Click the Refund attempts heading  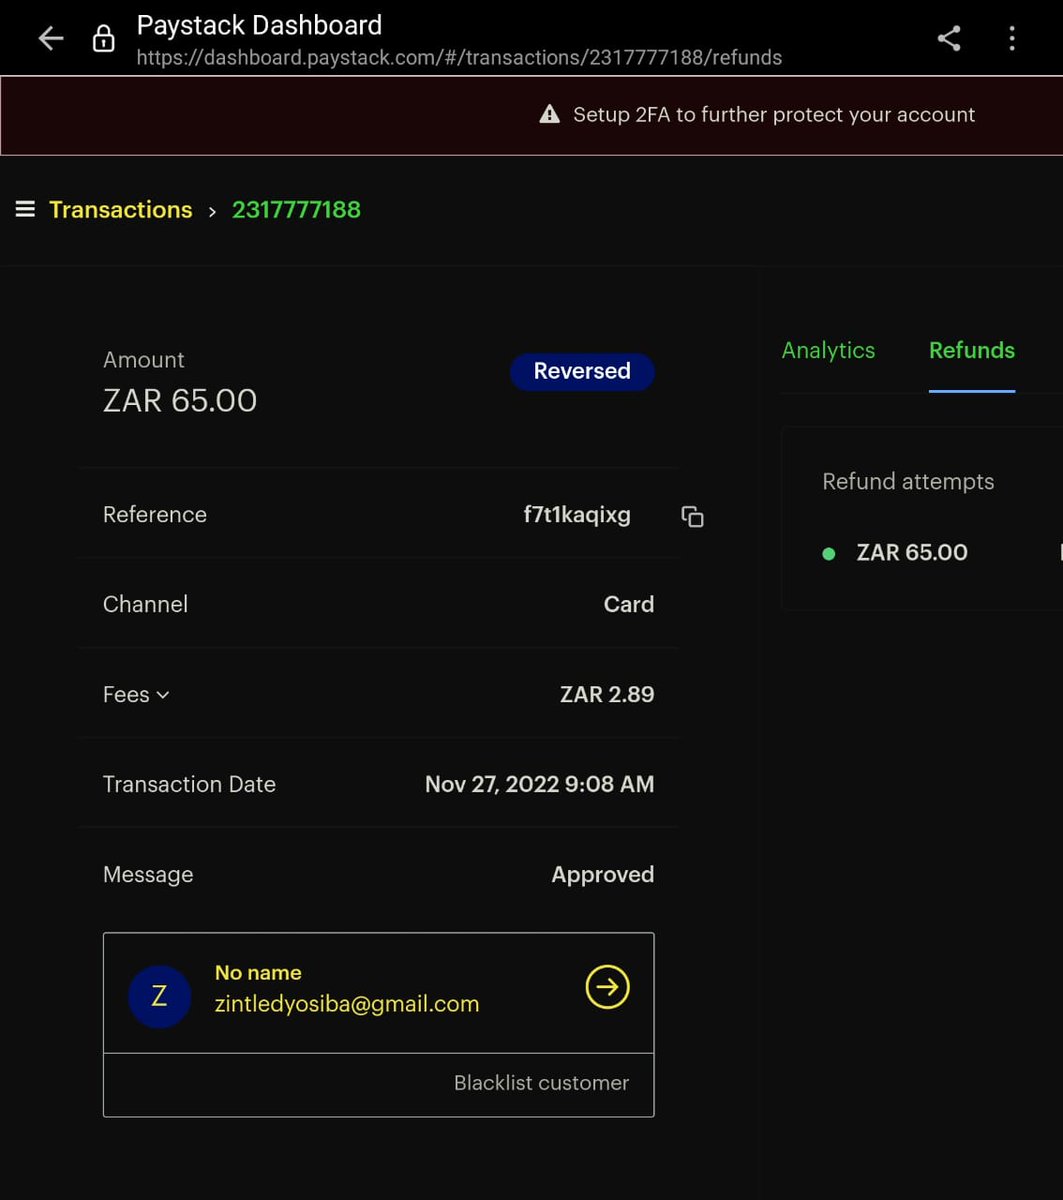[908, 482]
